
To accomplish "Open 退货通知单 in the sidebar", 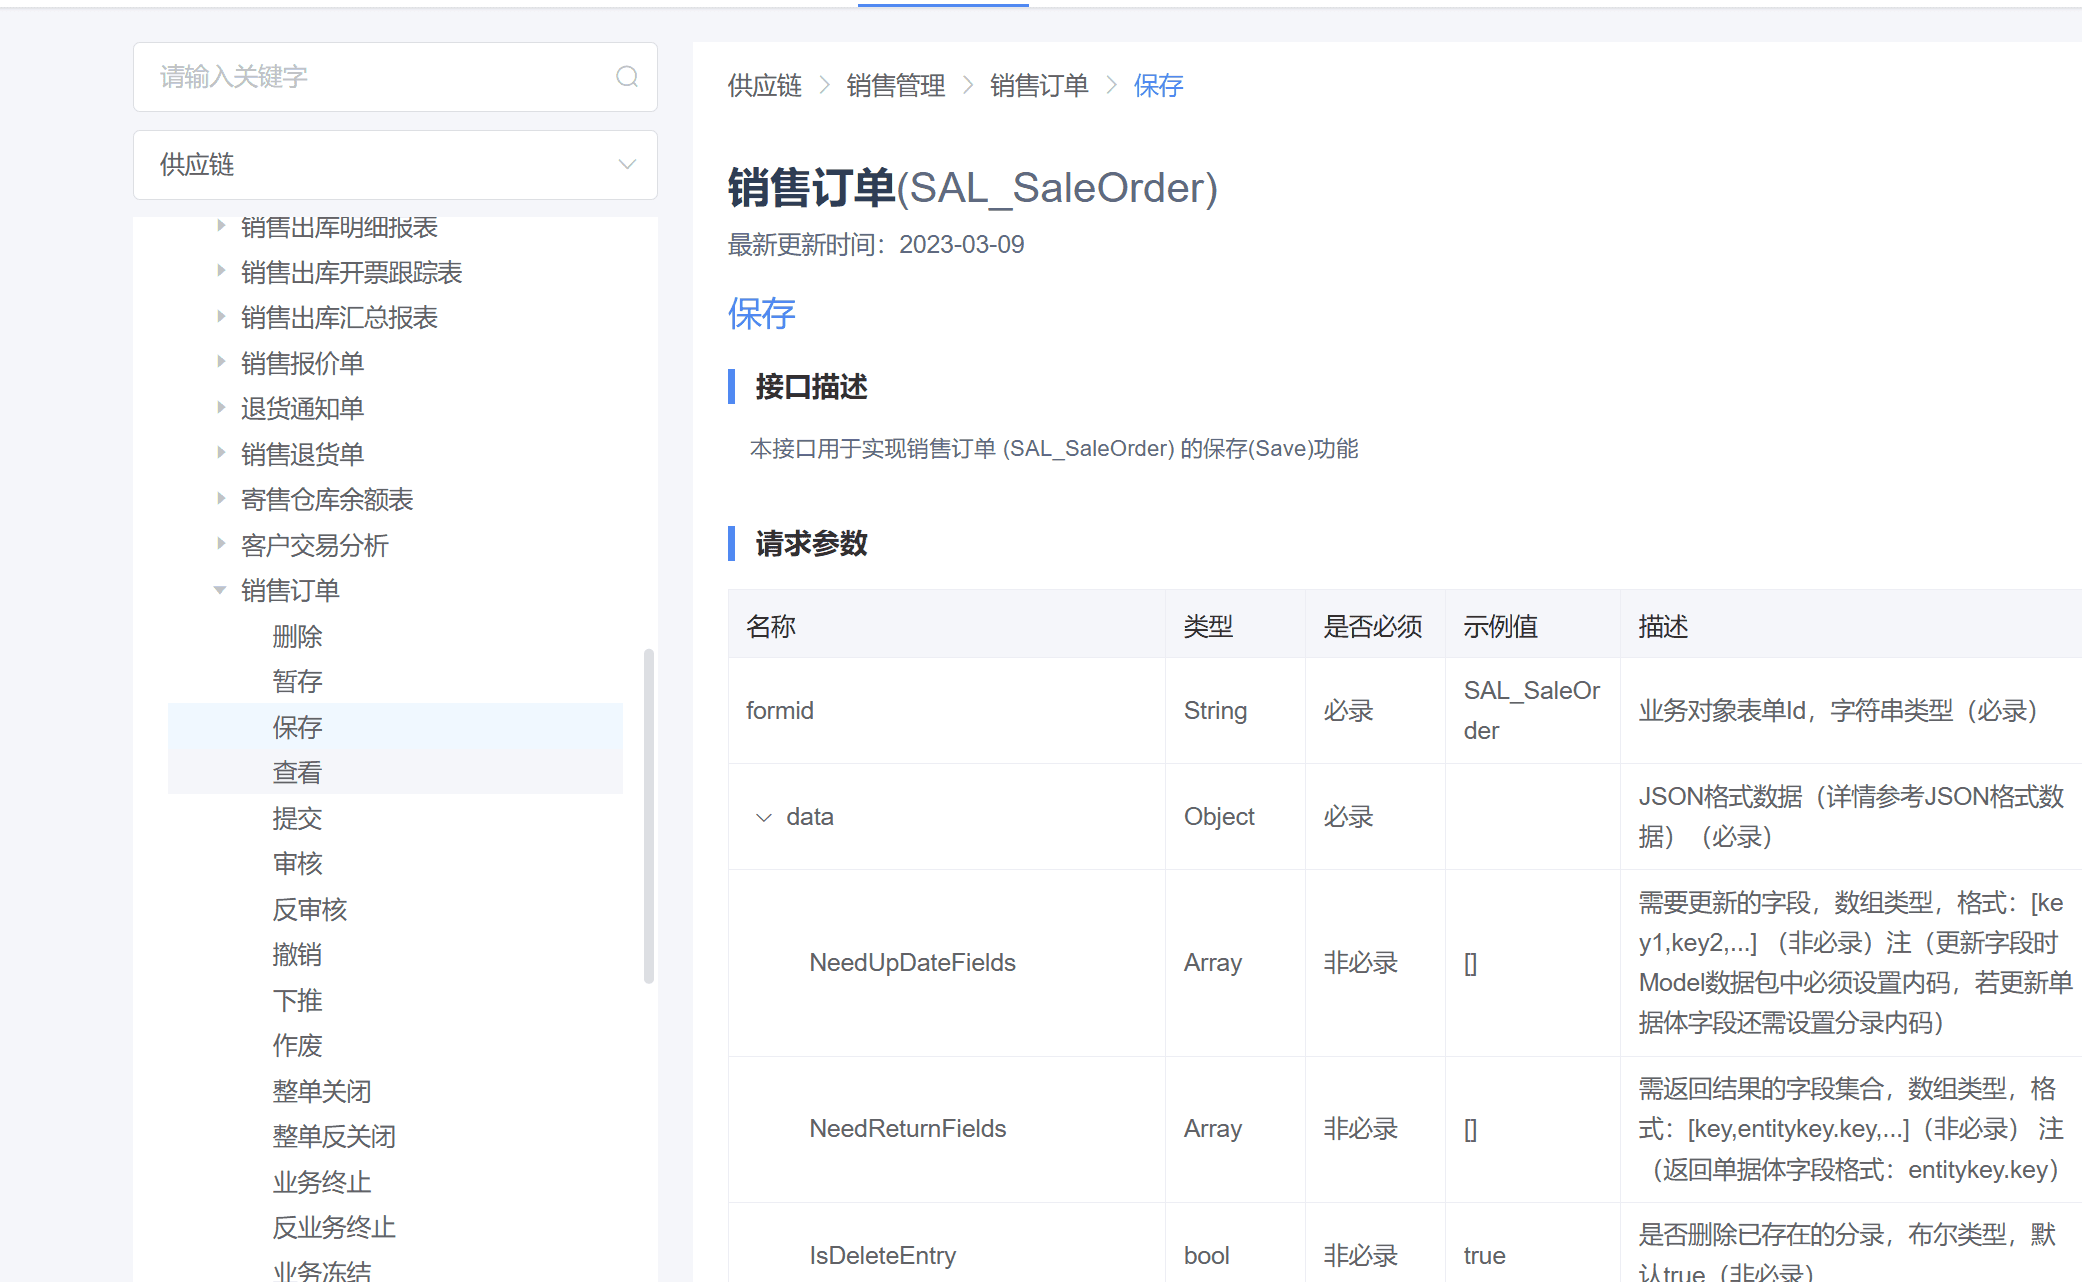I will point(302,408).
